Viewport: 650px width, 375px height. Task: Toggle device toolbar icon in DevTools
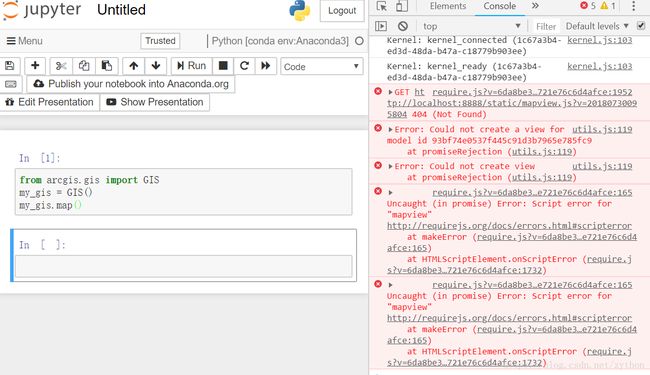click(401, 6)
